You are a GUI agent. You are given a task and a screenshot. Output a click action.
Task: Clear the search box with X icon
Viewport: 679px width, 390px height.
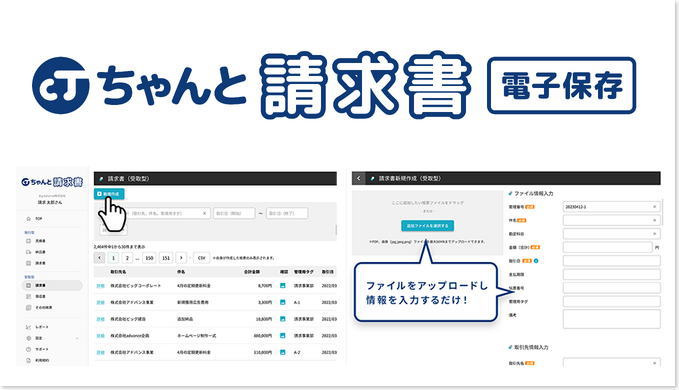tap(205, 213)
